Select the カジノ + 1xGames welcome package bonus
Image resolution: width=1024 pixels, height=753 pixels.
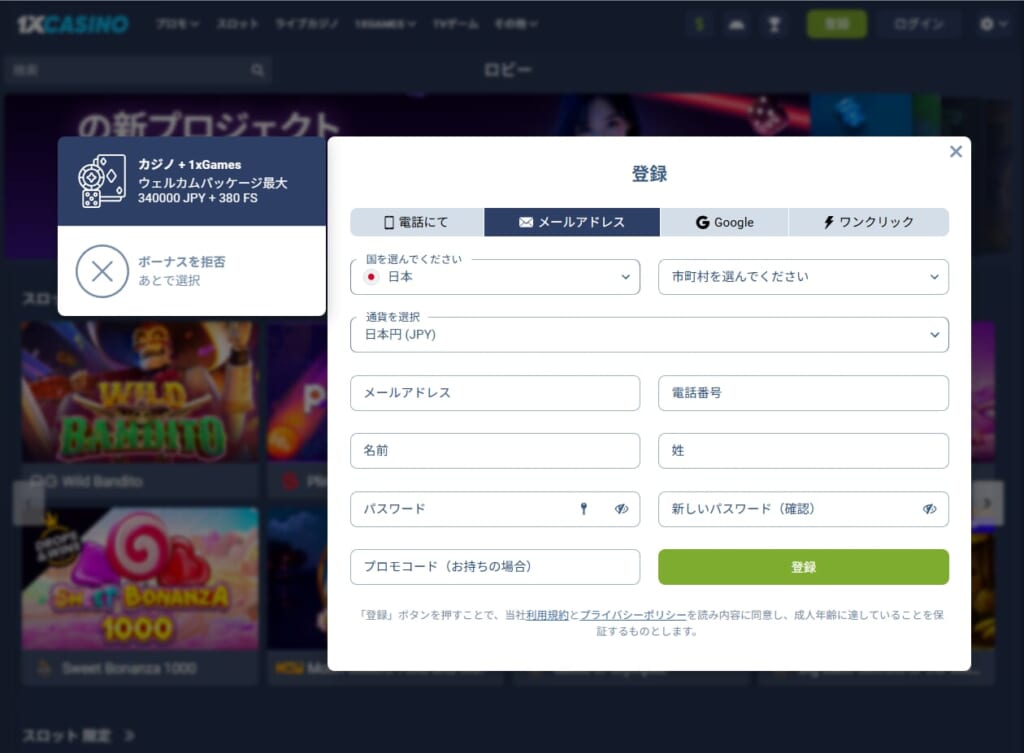[x=191, y=181]
